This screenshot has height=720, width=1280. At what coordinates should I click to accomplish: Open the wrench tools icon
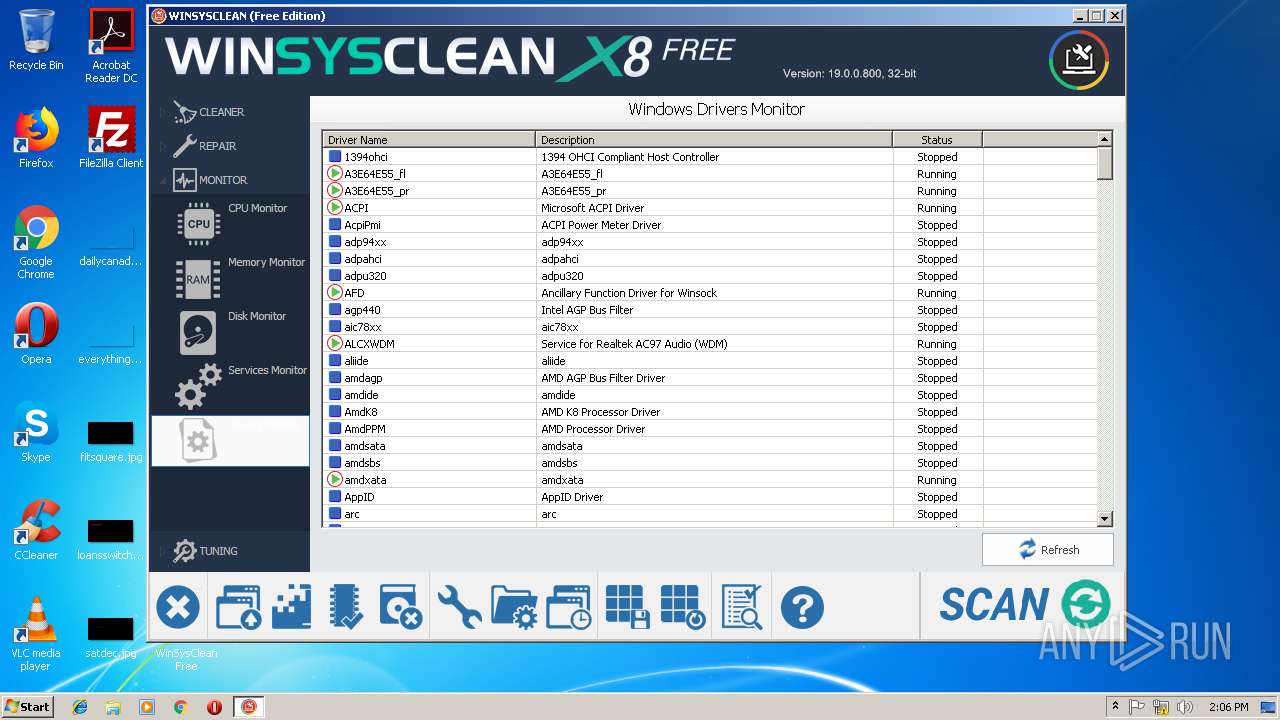click(460, 607)
